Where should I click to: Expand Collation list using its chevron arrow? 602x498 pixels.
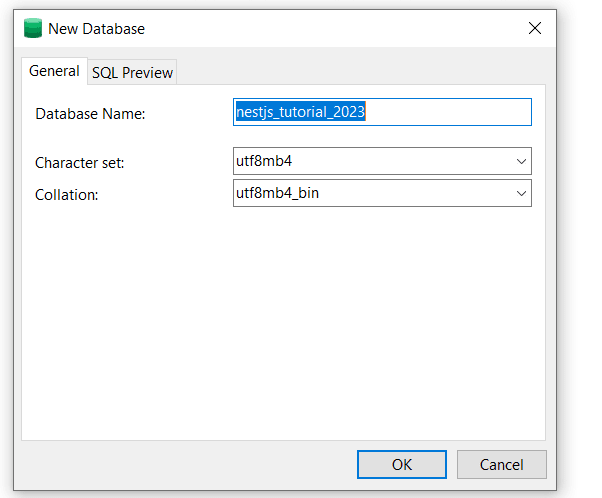[x=521, y=193]
